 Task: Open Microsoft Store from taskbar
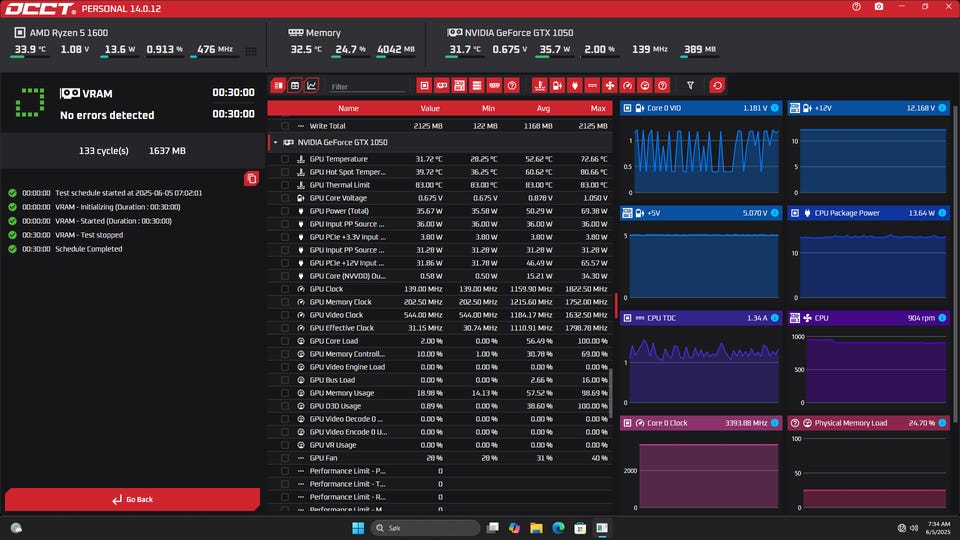(x=580, y=528)
